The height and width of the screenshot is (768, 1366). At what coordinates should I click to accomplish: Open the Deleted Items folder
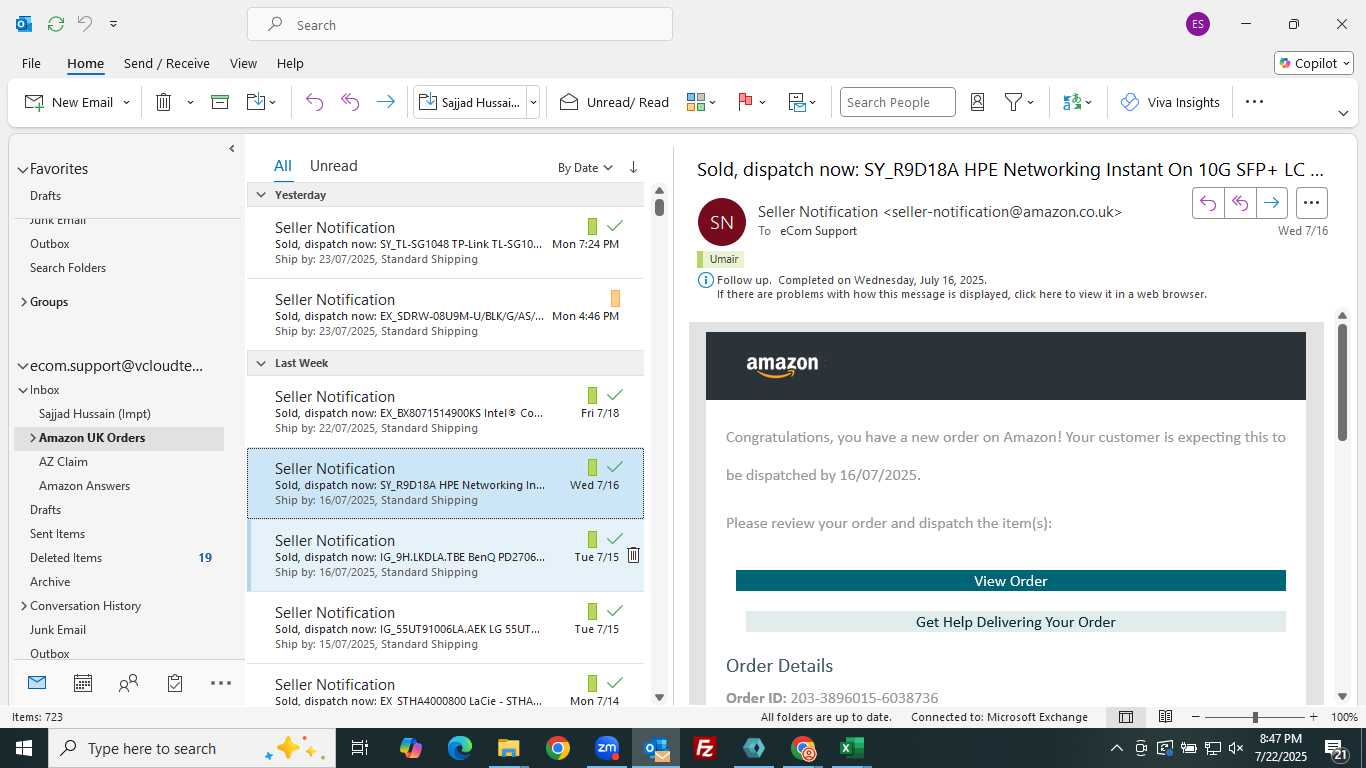[66, 558]
